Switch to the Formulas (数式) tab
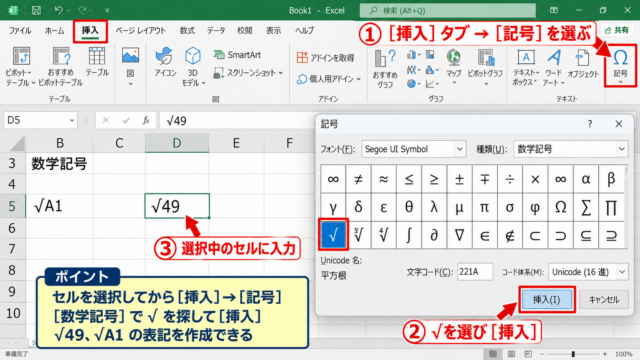 [x=187, y=31]
